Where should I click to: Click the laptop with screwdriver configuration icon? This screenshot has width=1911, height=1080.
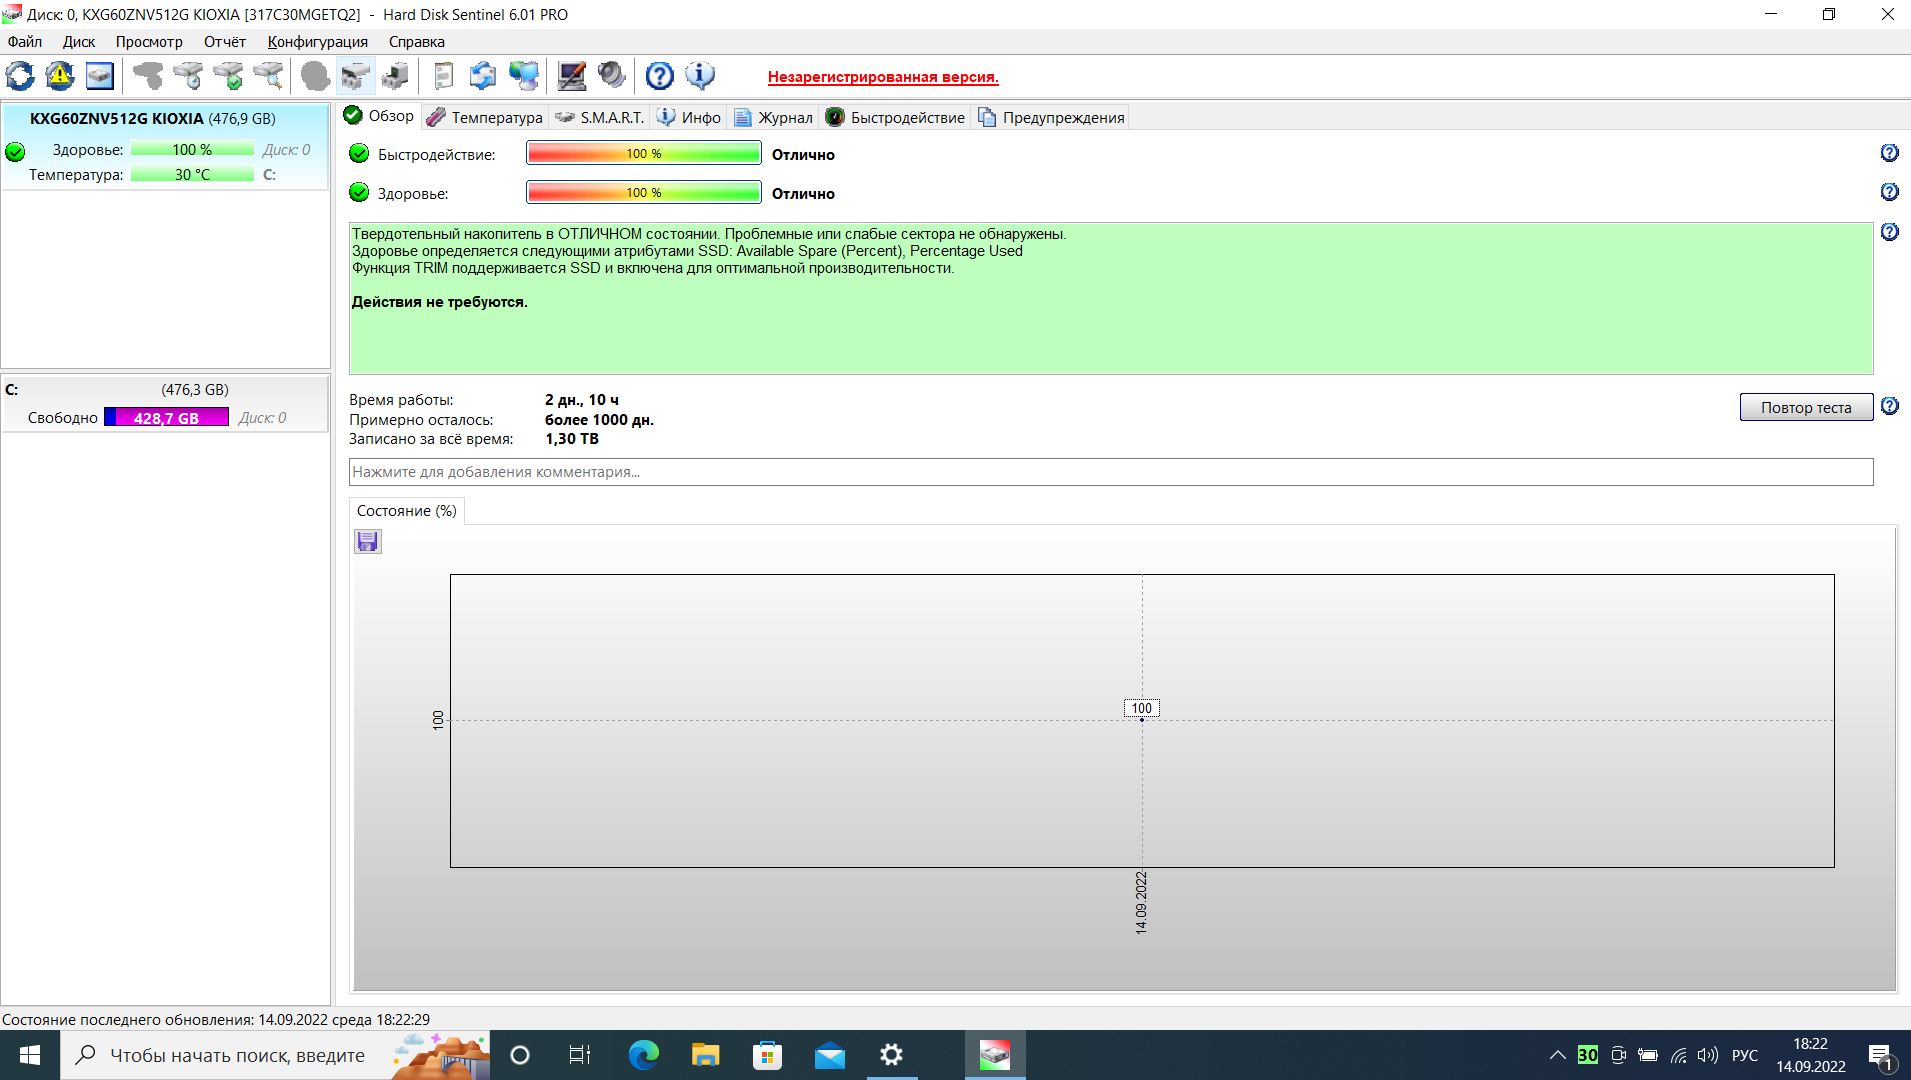572,76
